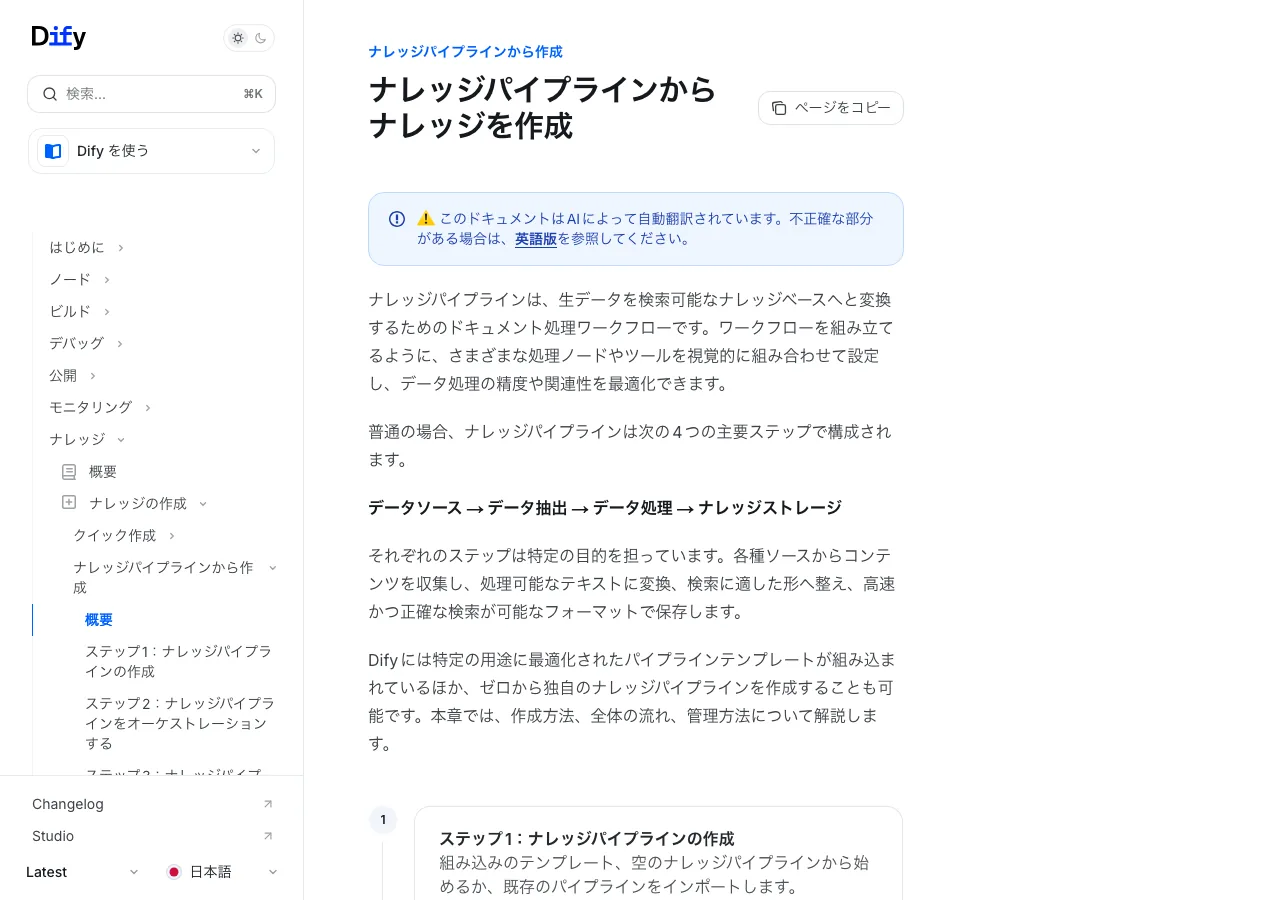1280x900 pixels.
Task: Click the copy icon in ページをコピー
Action: coord(779,108)
